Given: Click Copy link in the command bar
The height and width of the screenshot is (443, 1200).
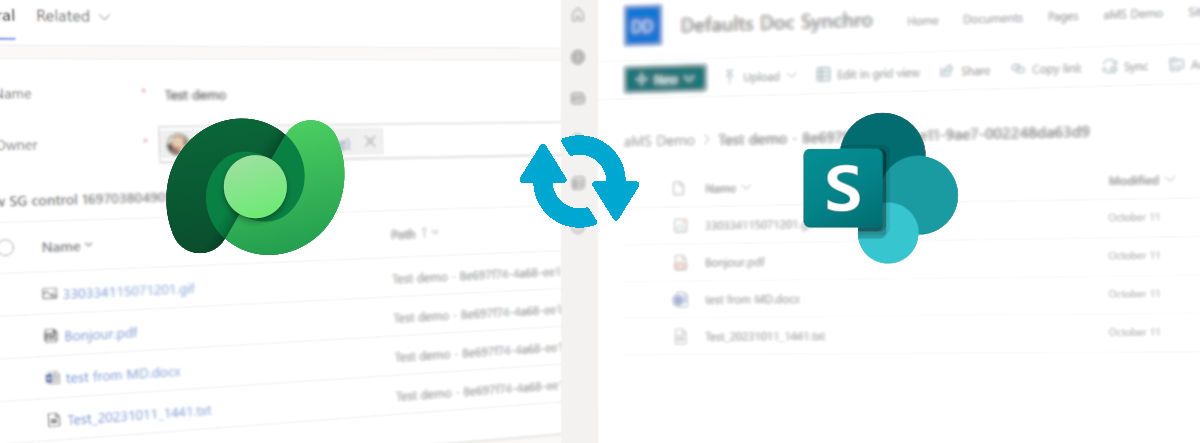Looking at the screenshot, I should (1046, 69).
